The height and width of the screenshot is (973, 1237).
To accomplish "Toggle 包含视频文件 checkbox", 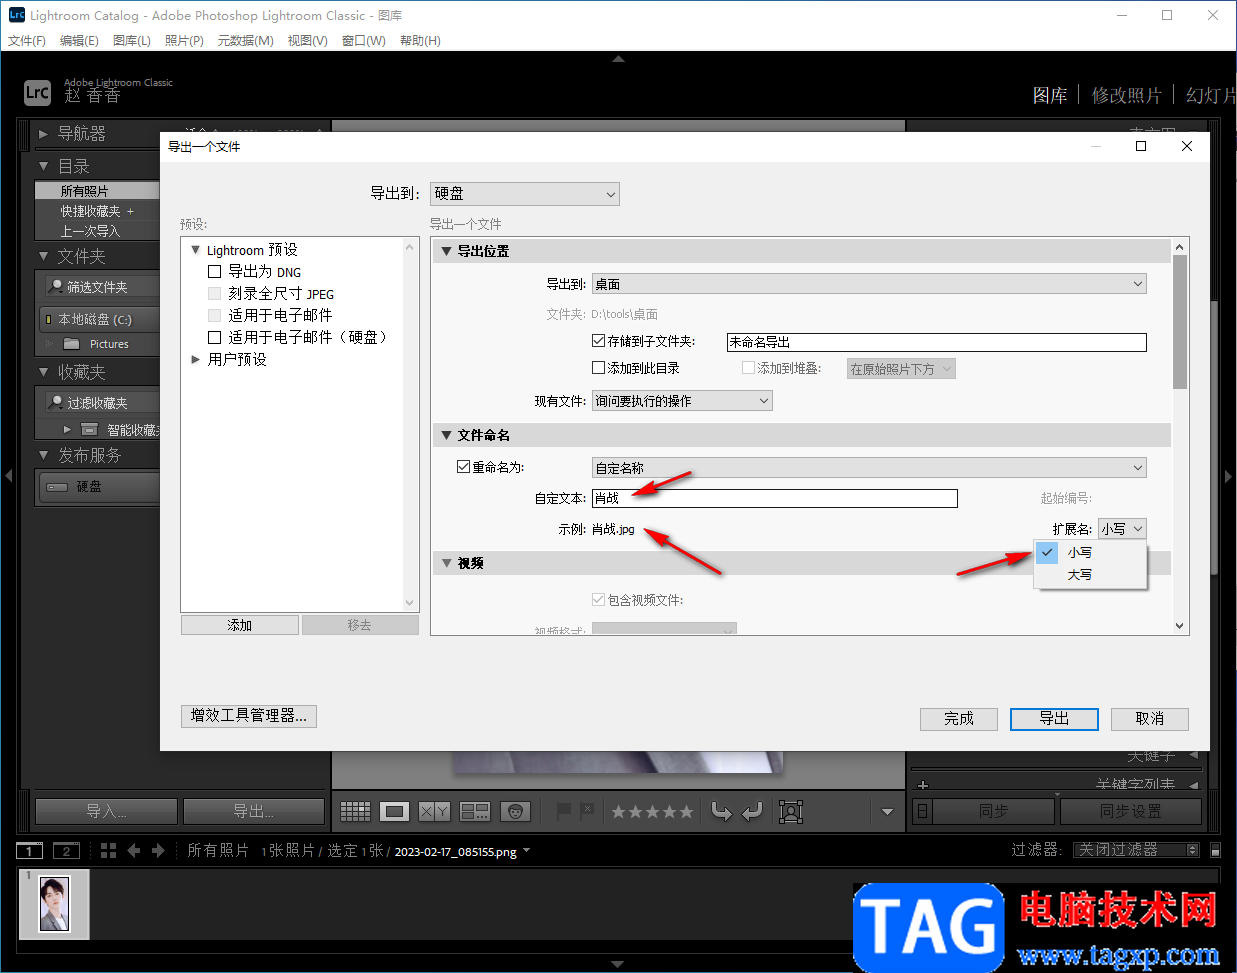I will (x=598, y=600).
